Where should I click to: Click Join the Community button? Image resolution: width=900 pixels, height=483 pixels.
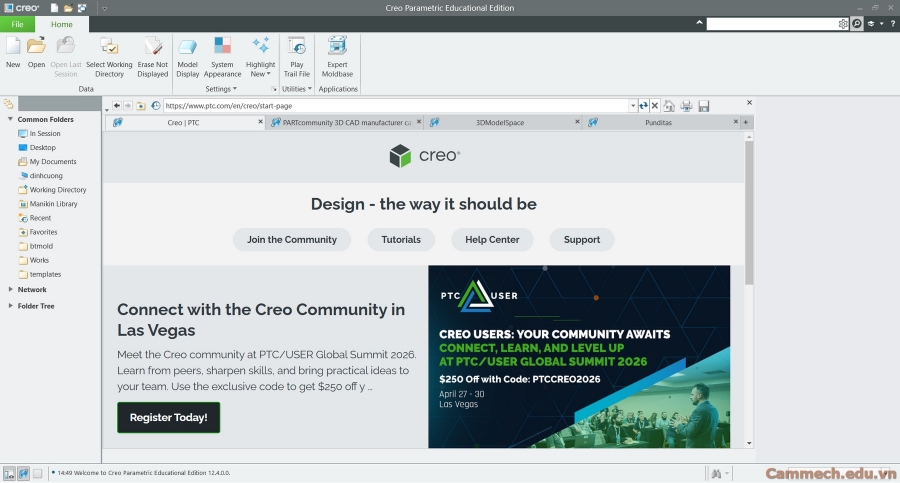(292, 239)
